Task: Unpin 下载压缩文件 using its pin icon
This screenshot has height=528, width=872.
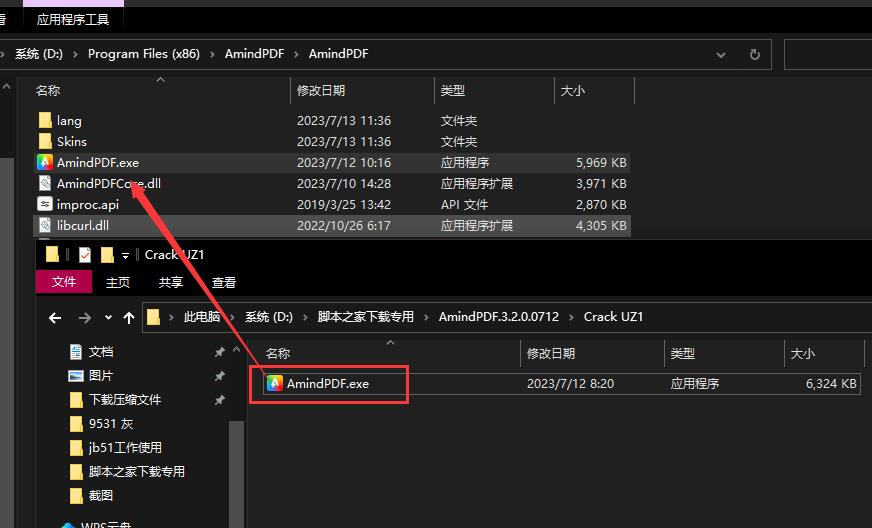Action: (220, 400)
